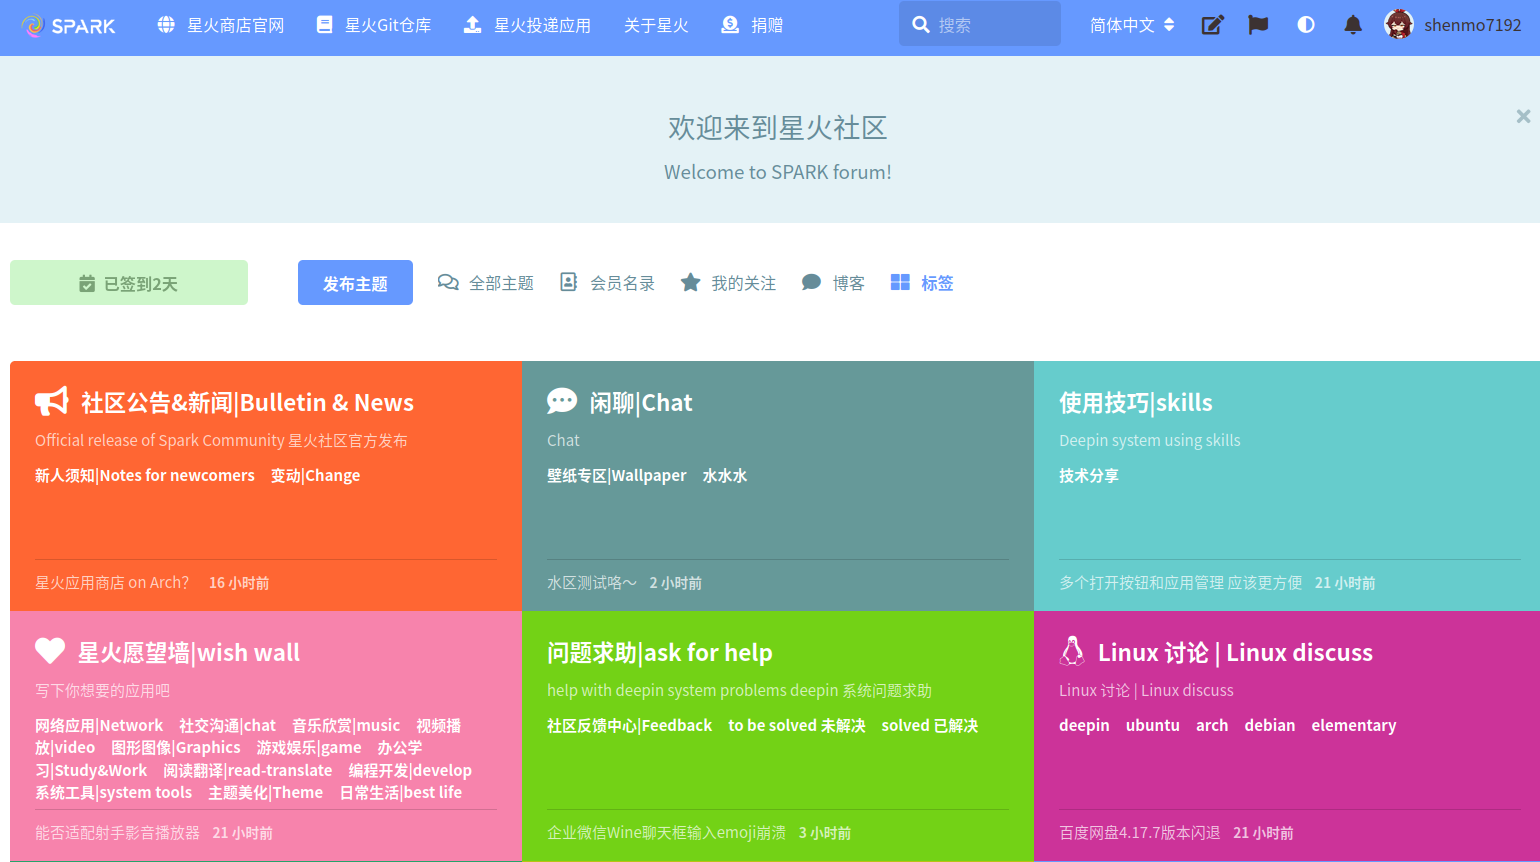Open the new post pencil icon
The width and height of the screenshot is (1540, 862).
[1212, 26]
